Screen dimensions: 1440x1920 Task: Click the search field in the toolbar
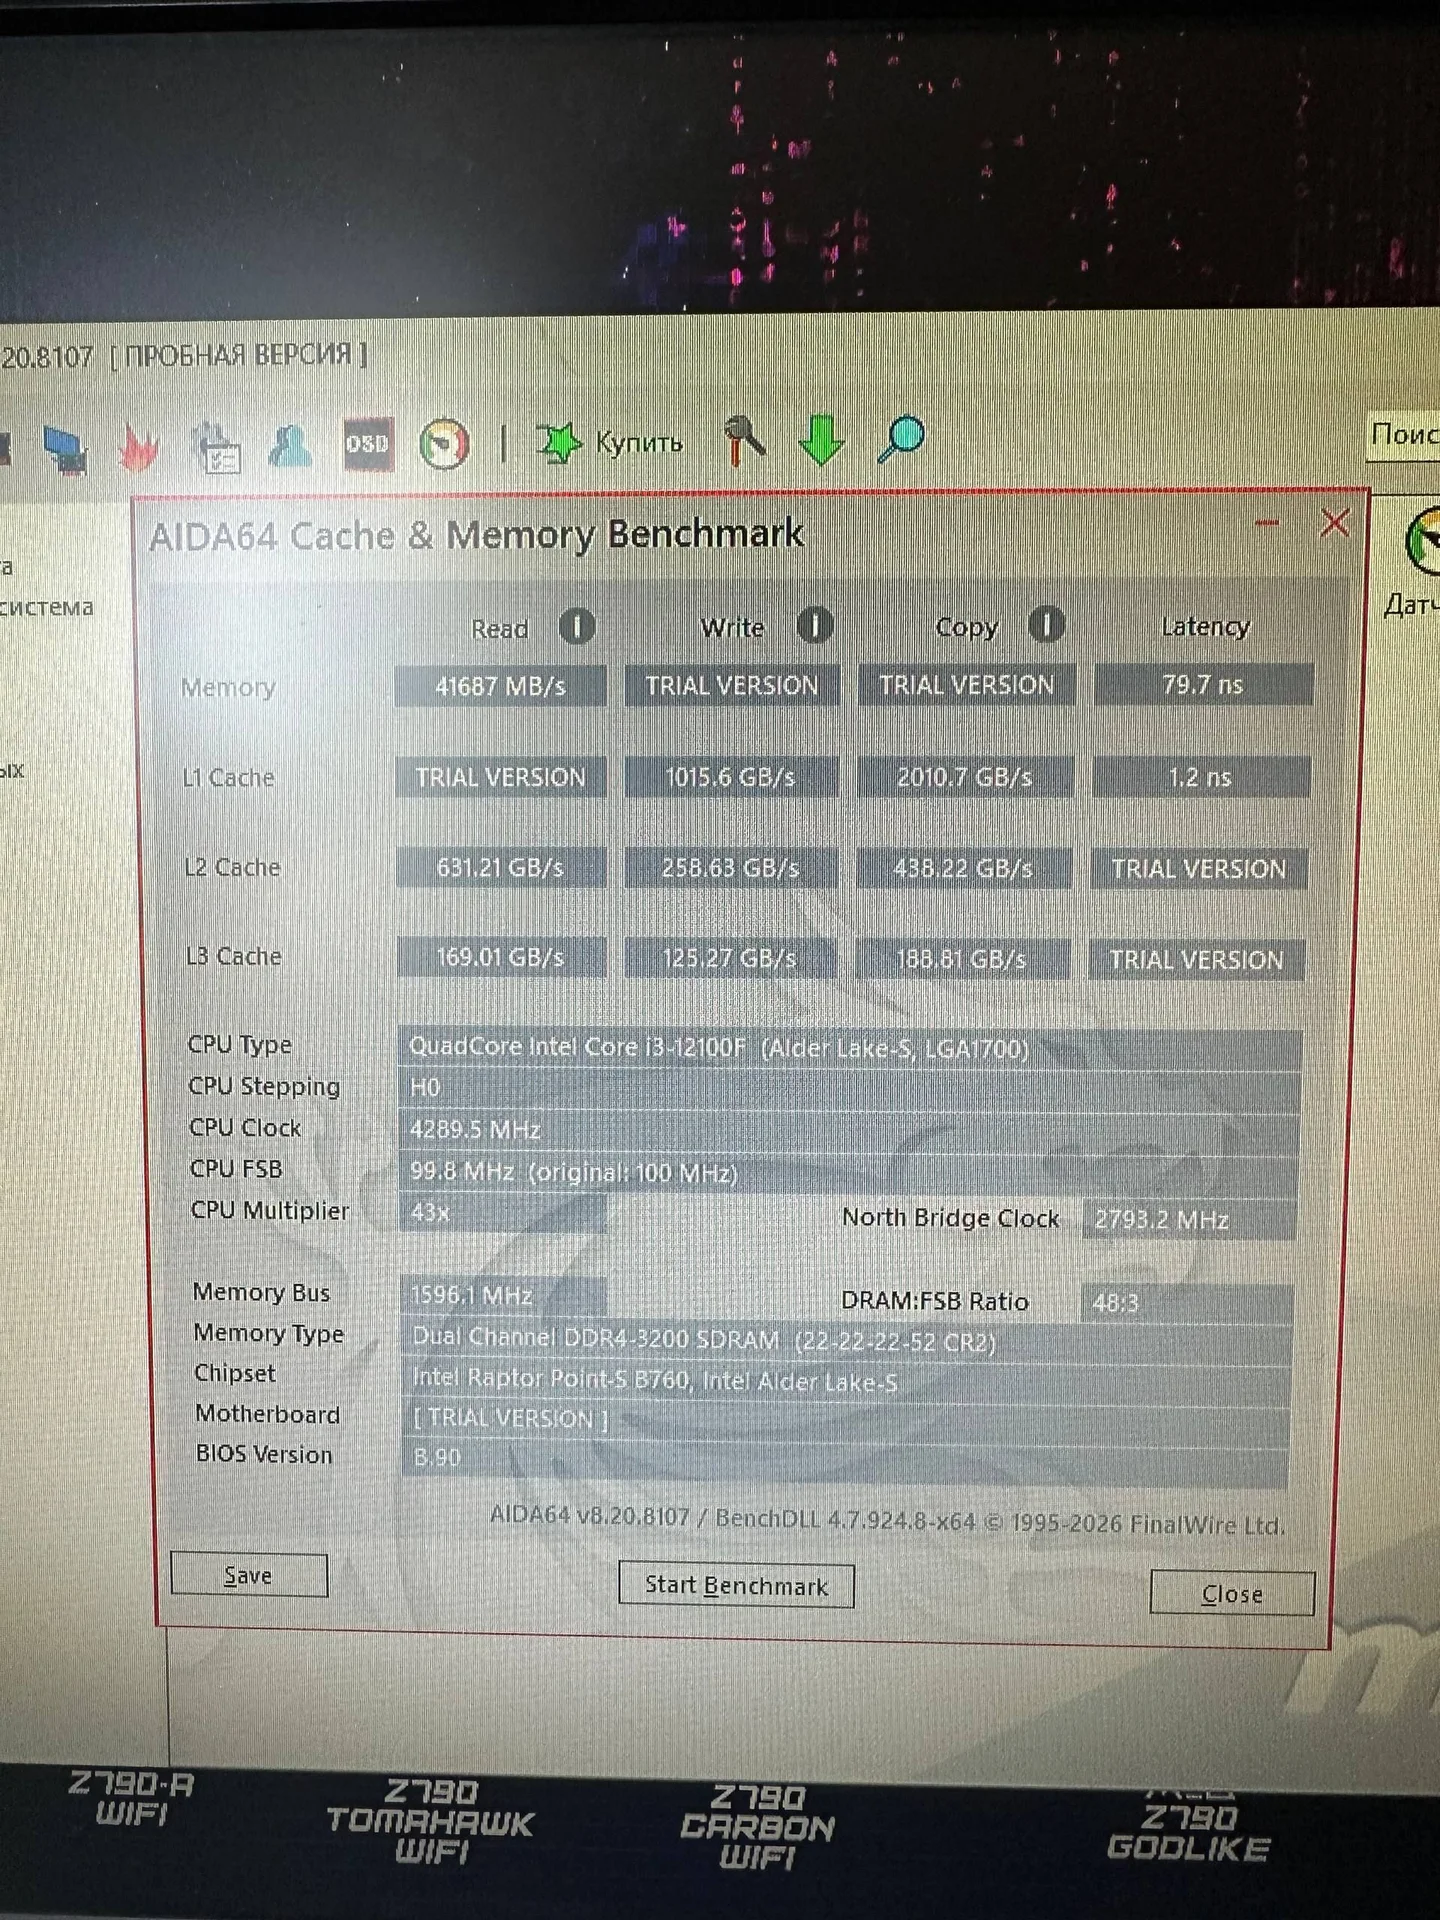[x=1405, y=435]
